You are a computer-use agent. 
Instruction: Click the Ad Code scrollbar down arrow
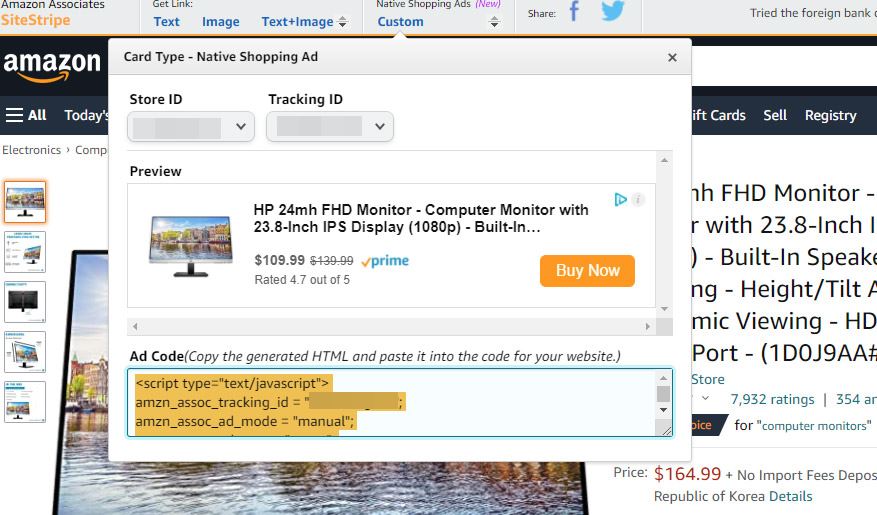point(663,410)
